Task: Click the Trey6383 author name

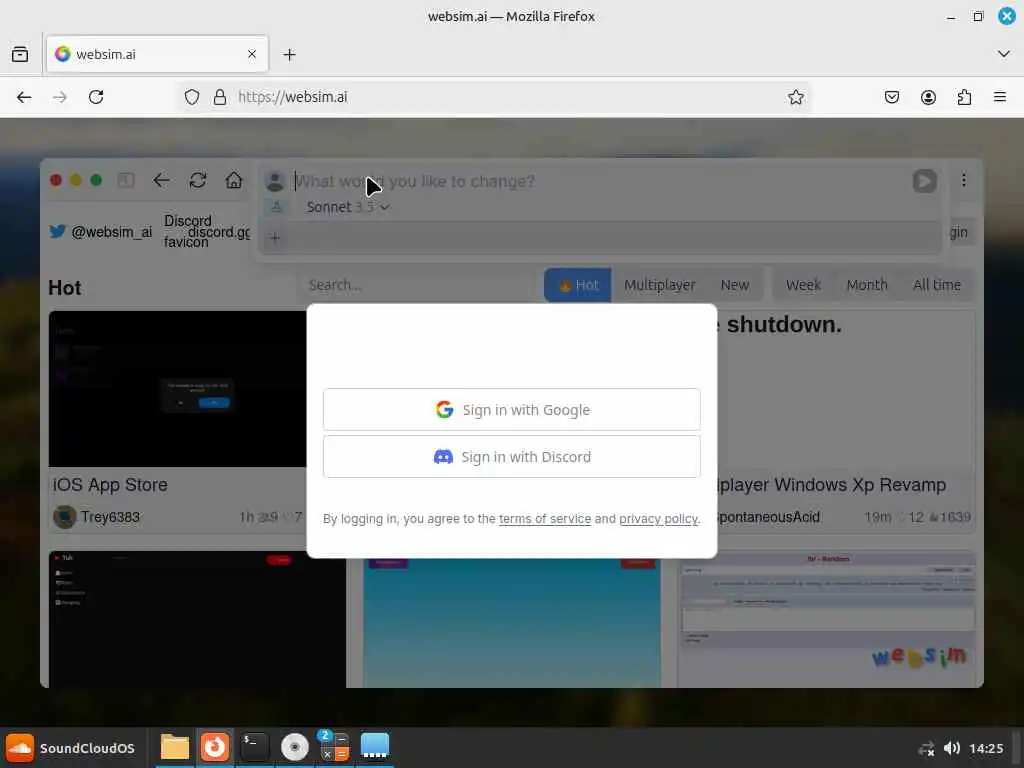Action: coord(110,517)
